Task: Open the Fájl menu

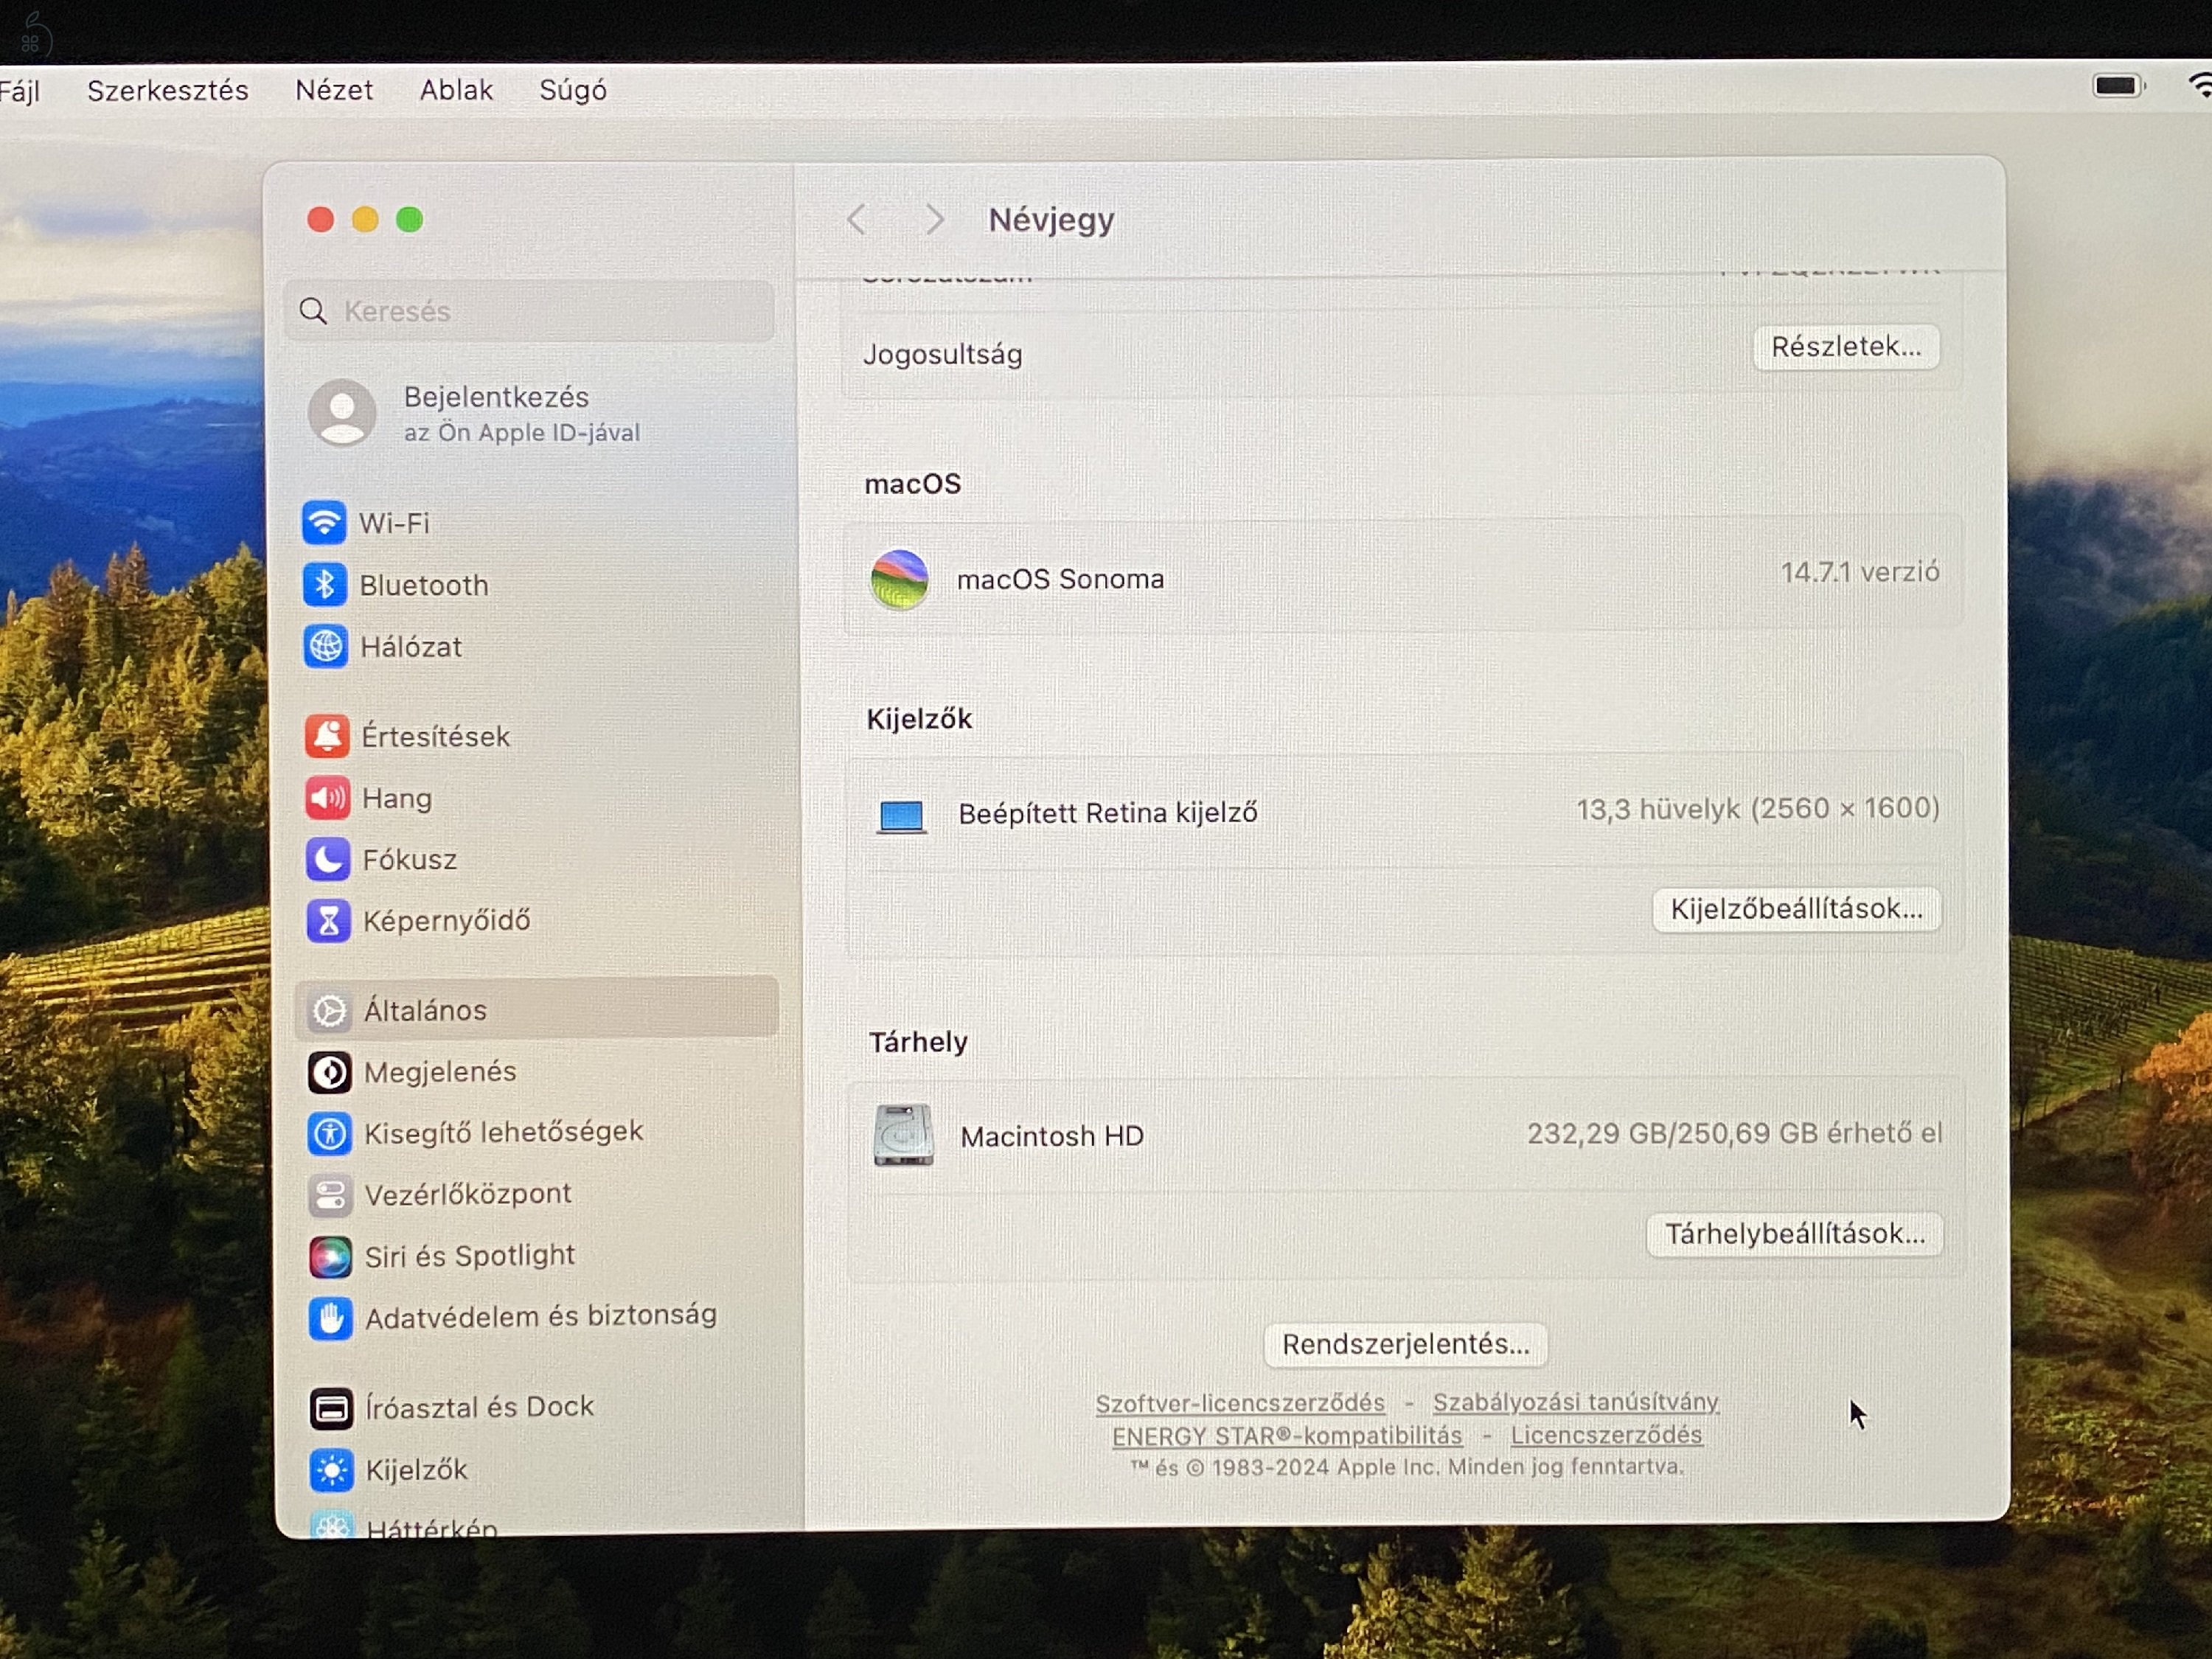Action: pyautogui.click(x=20, y=91)
